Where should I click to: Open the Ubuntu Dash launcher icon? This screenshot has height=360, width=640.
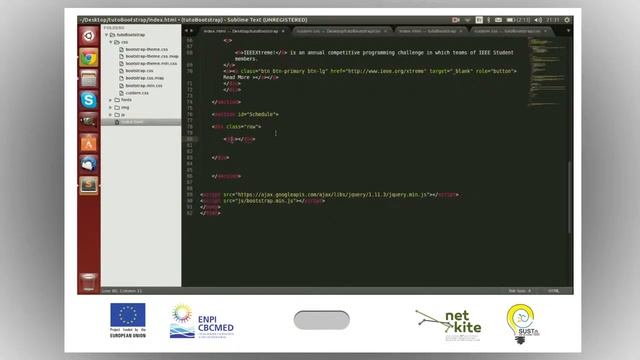click(89, 36)
